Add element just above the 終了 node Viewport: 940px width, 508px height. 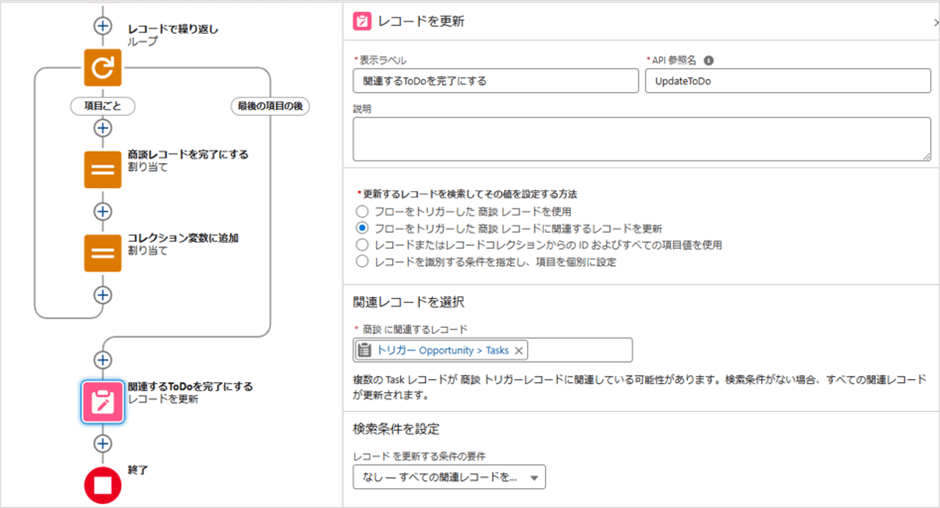click(x=103, y=443)
